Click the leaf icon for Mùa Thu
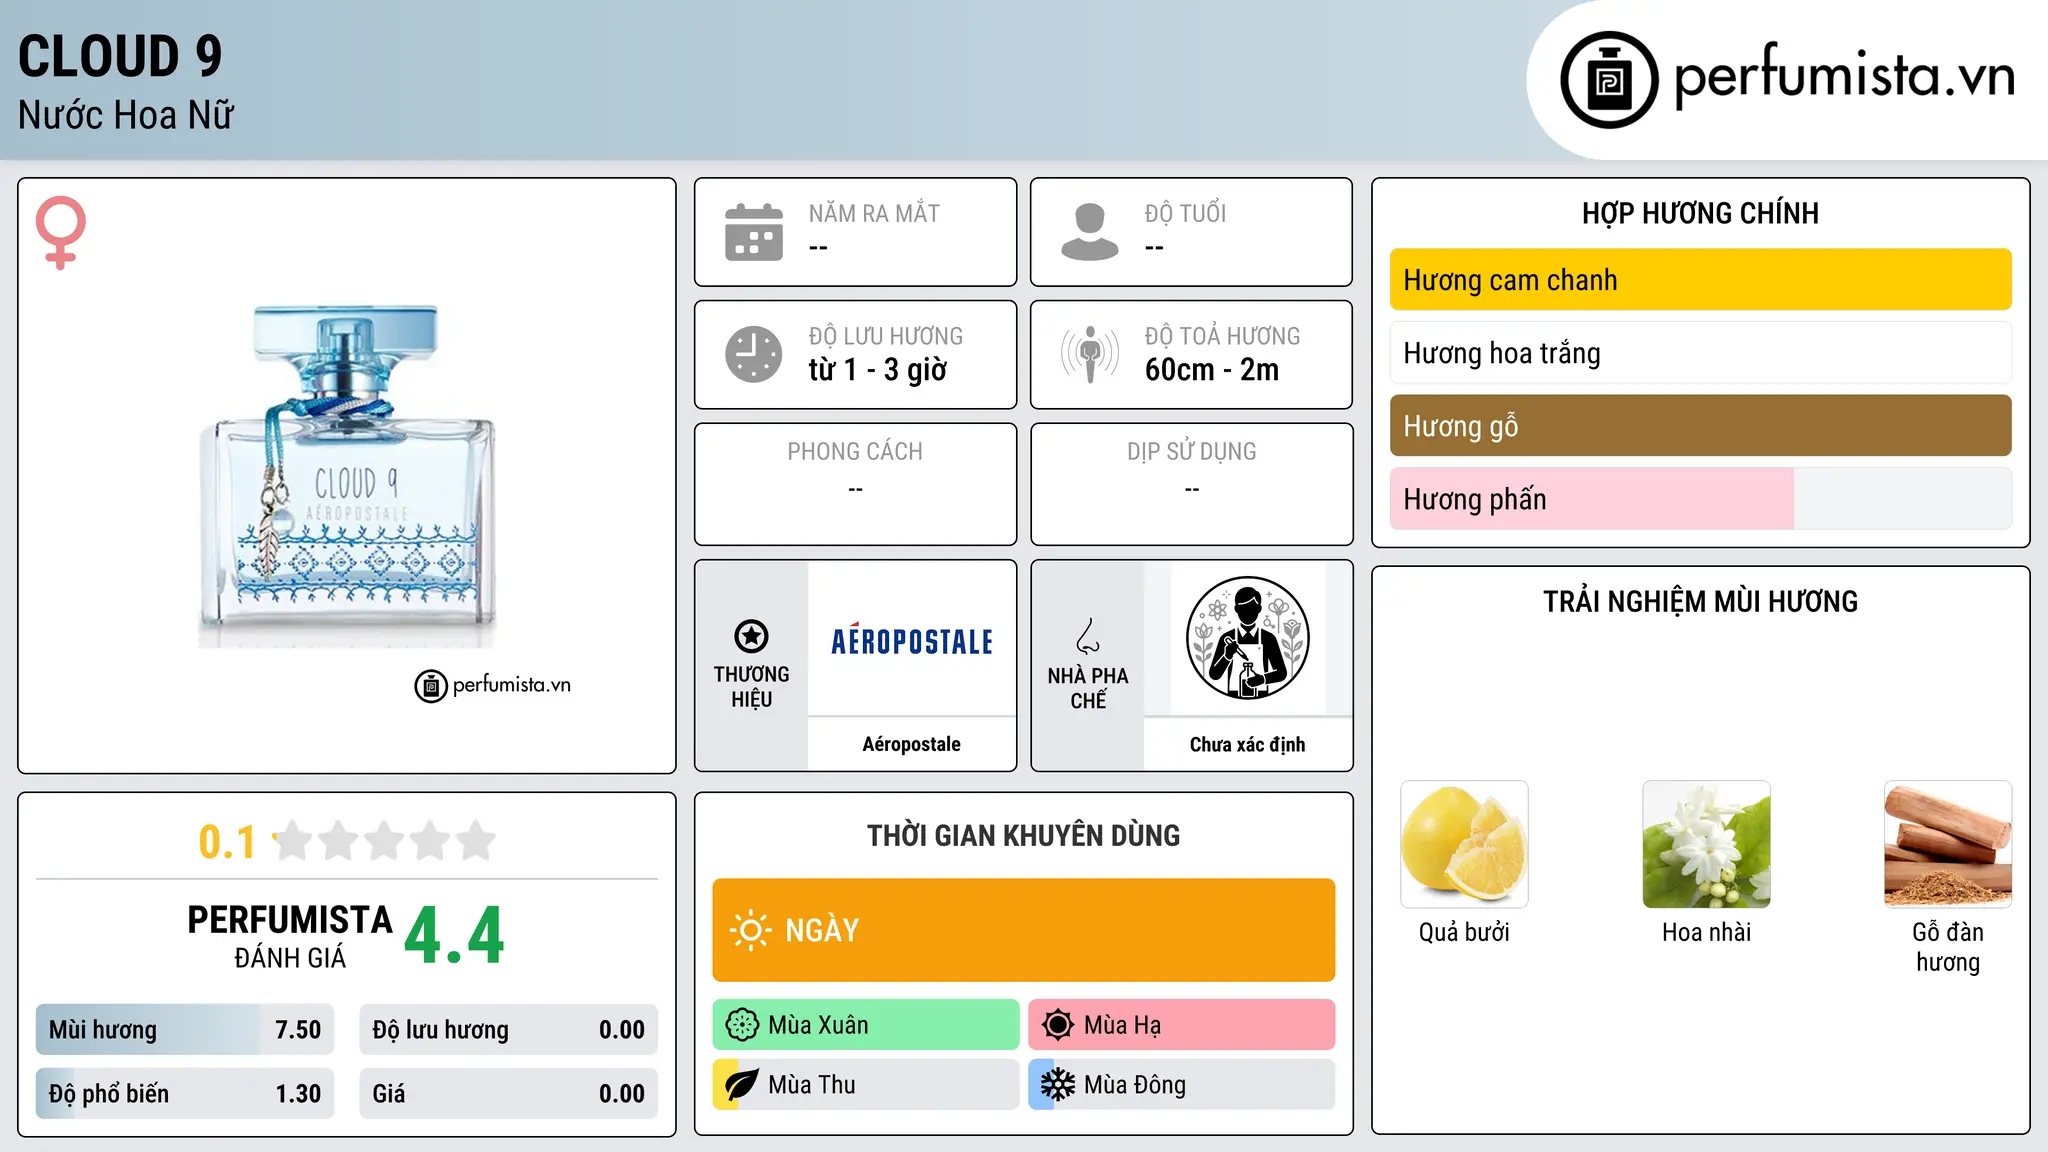Viewport: 2048px width, 1152px height. pyautogui.click(x=742, y=1085)
